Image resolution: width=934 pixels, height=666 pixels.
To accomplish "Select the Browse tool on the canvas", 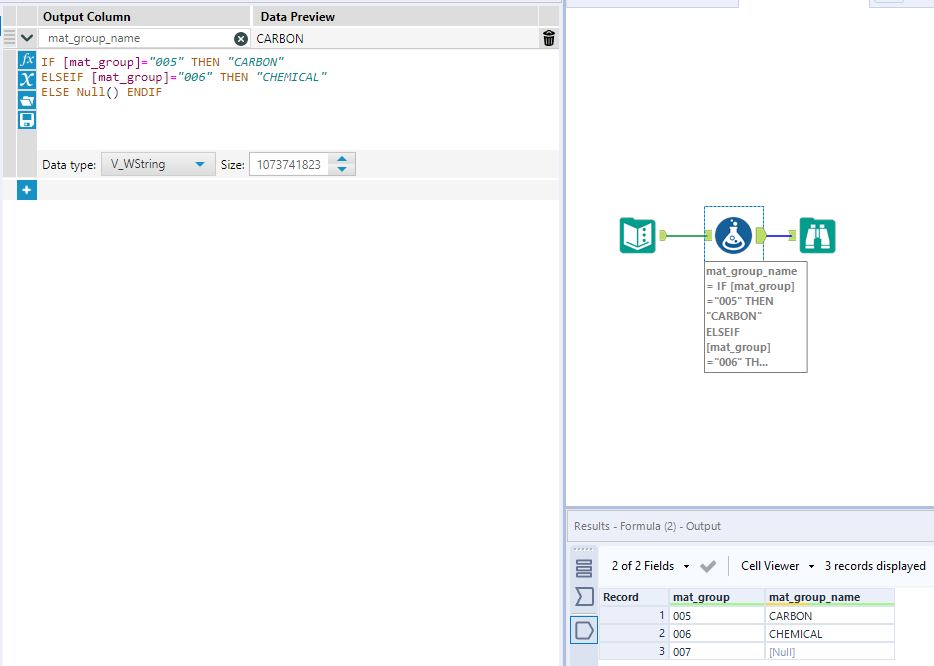I will tap(817, 235).
